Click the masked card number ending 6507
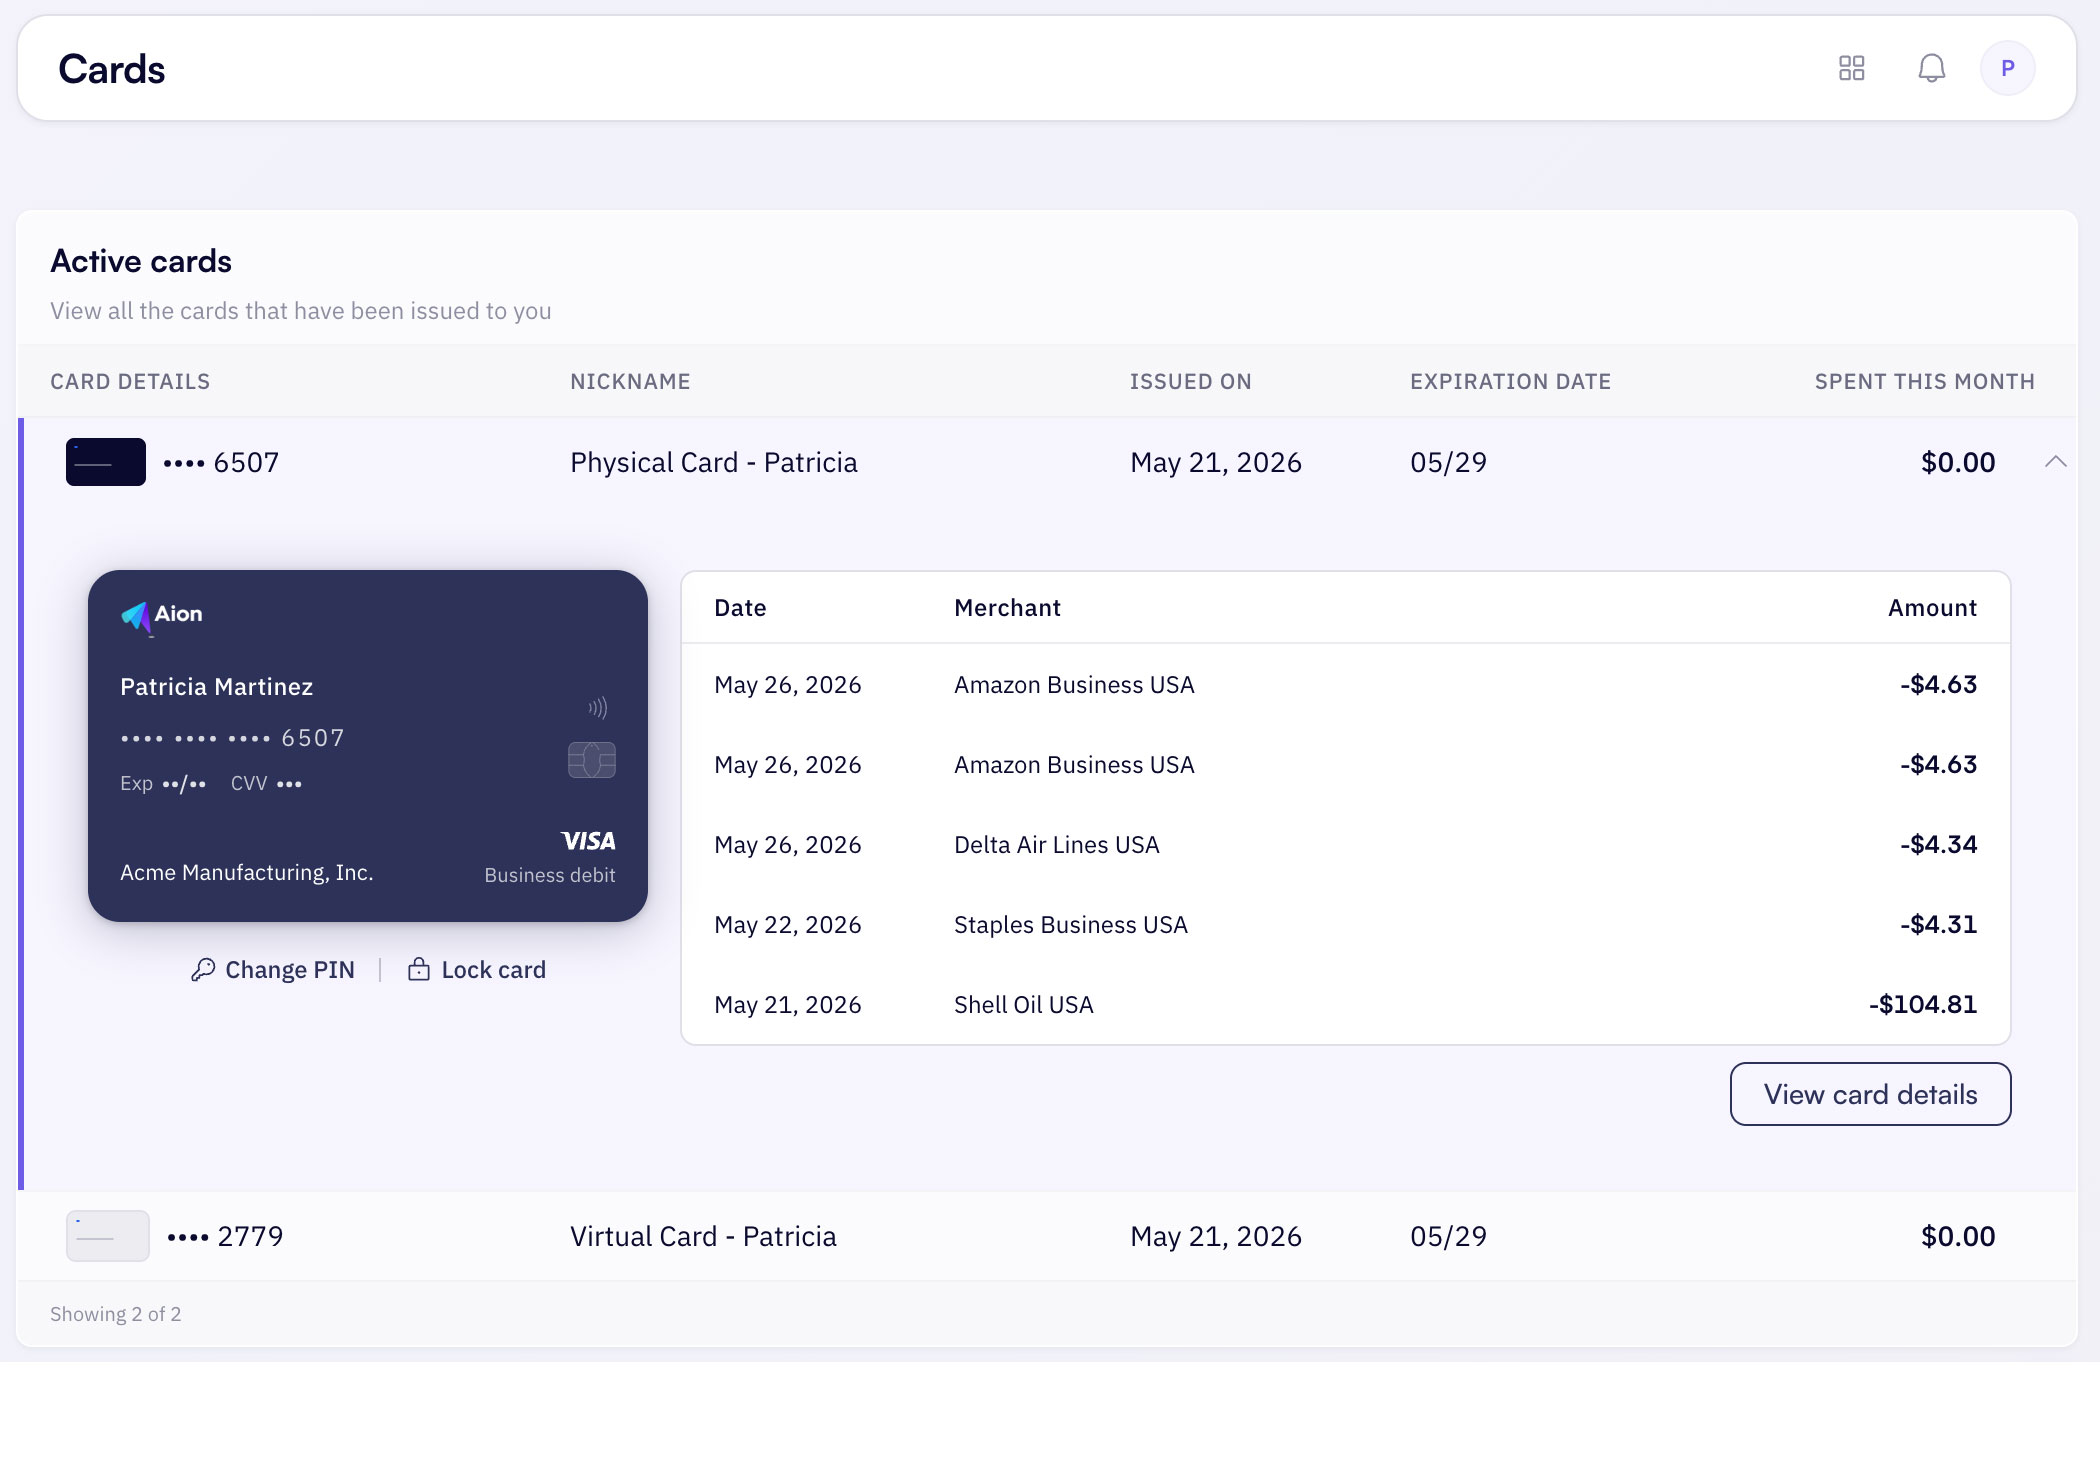The width and height of the screenshot is (2100, 1463). 232,738
